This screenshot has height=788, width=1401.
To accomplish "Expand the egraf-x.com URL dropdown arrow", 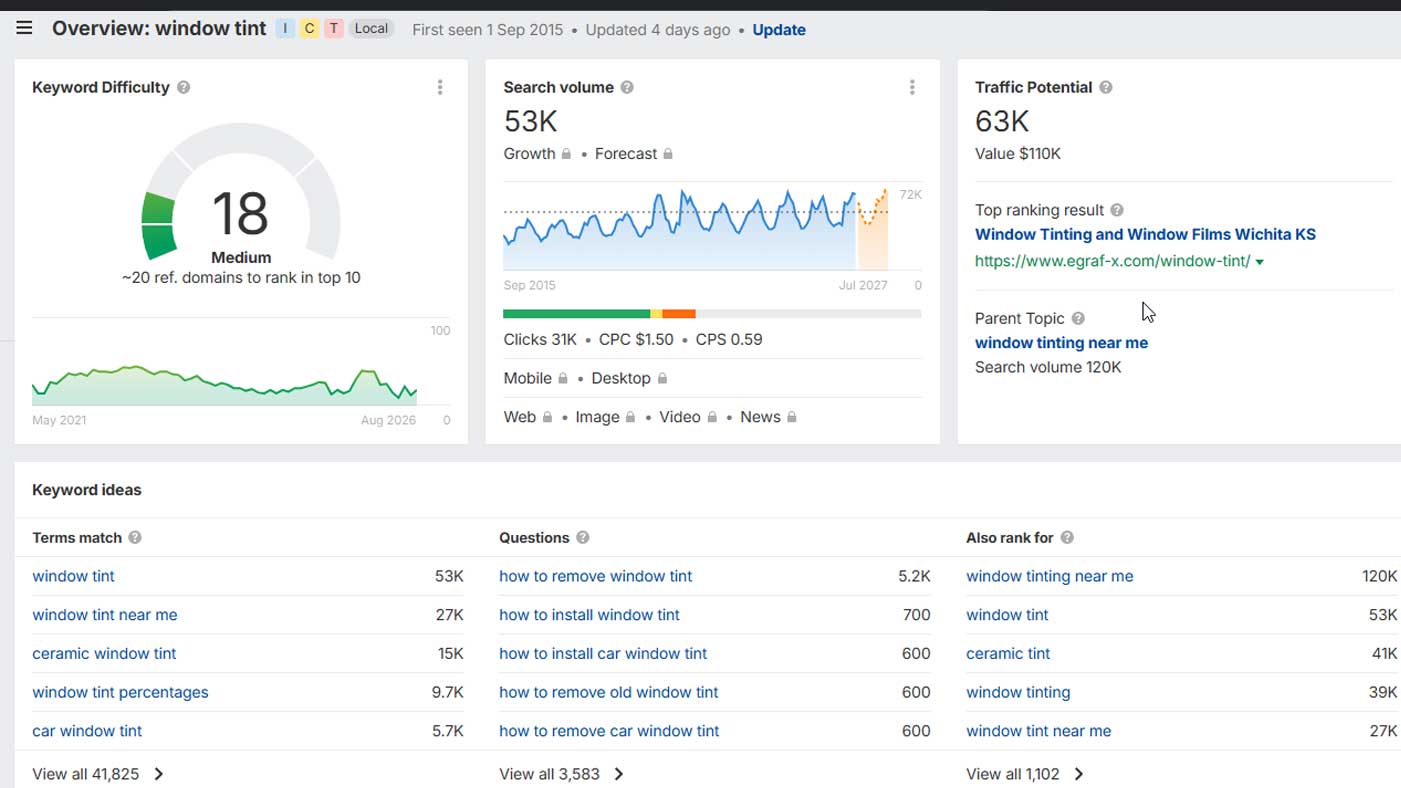I will (x=1260, y=262).
